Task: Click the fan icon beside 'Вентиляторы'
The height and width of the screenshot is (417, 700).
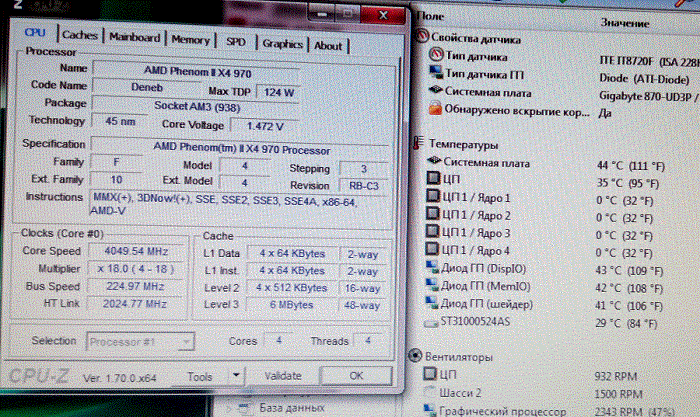Action: point(415,355)
